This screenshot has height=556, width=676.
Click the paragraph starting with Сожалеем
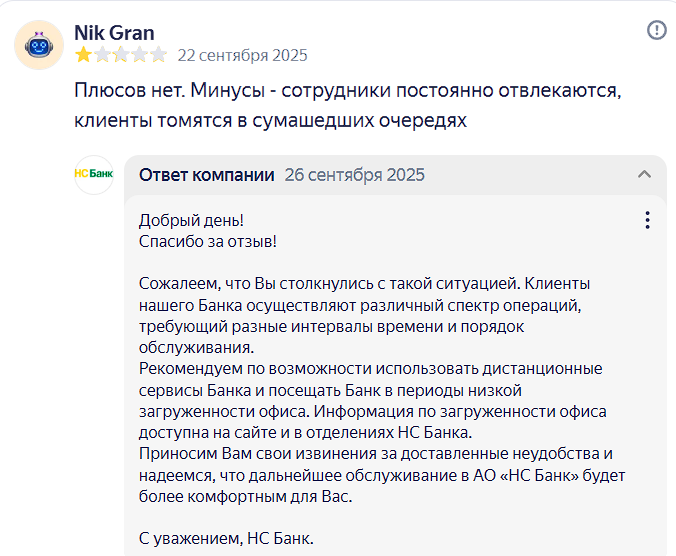364,315
